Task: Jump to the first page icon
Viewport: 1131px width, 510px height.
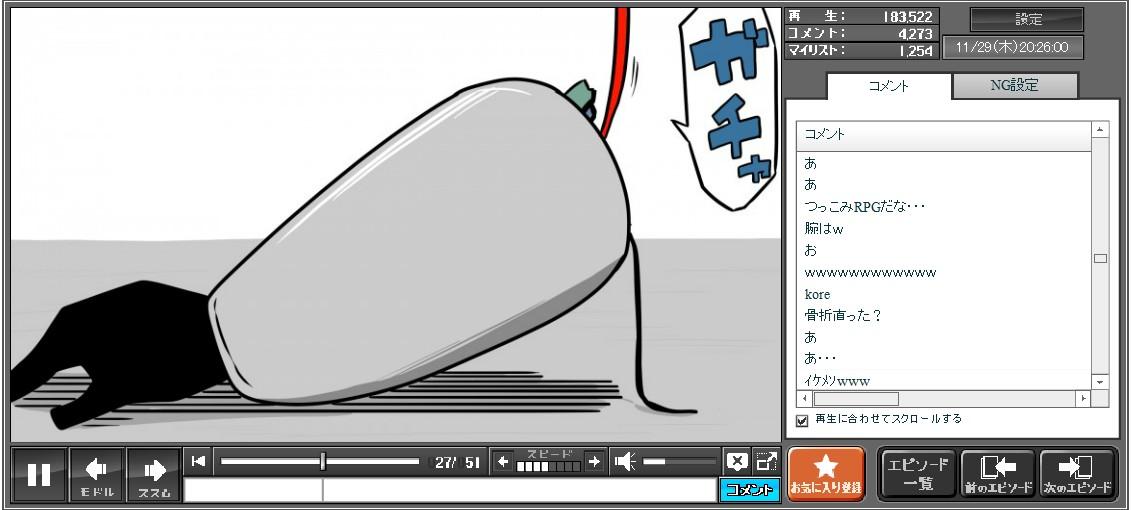Action: tap(198, 461)
